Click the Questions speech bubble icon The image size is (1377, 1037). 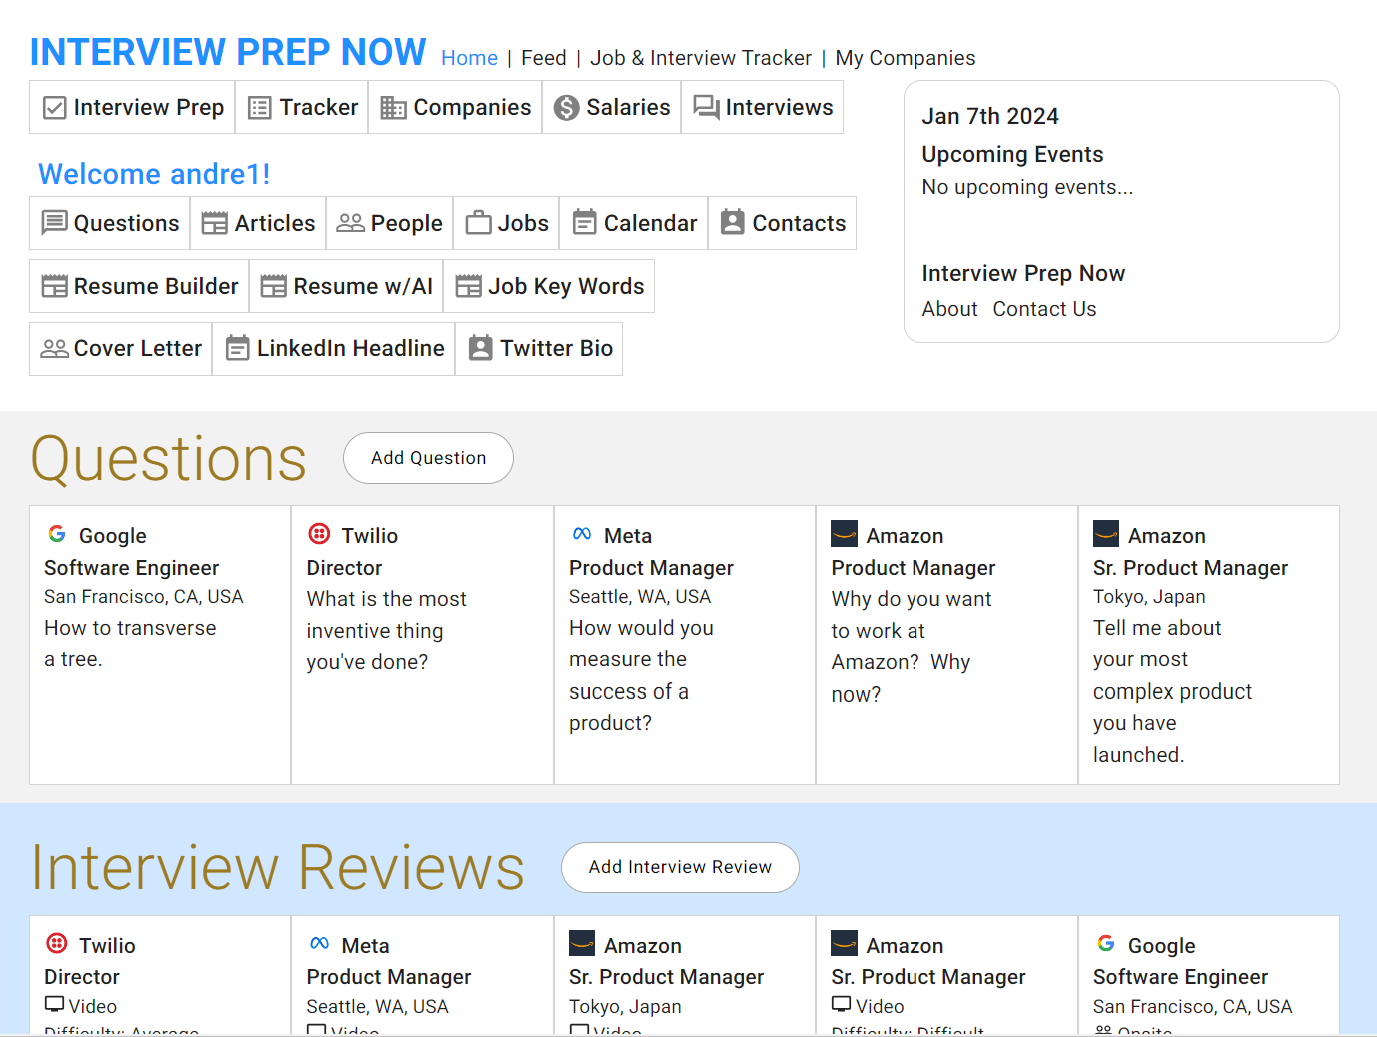[55, 223]
